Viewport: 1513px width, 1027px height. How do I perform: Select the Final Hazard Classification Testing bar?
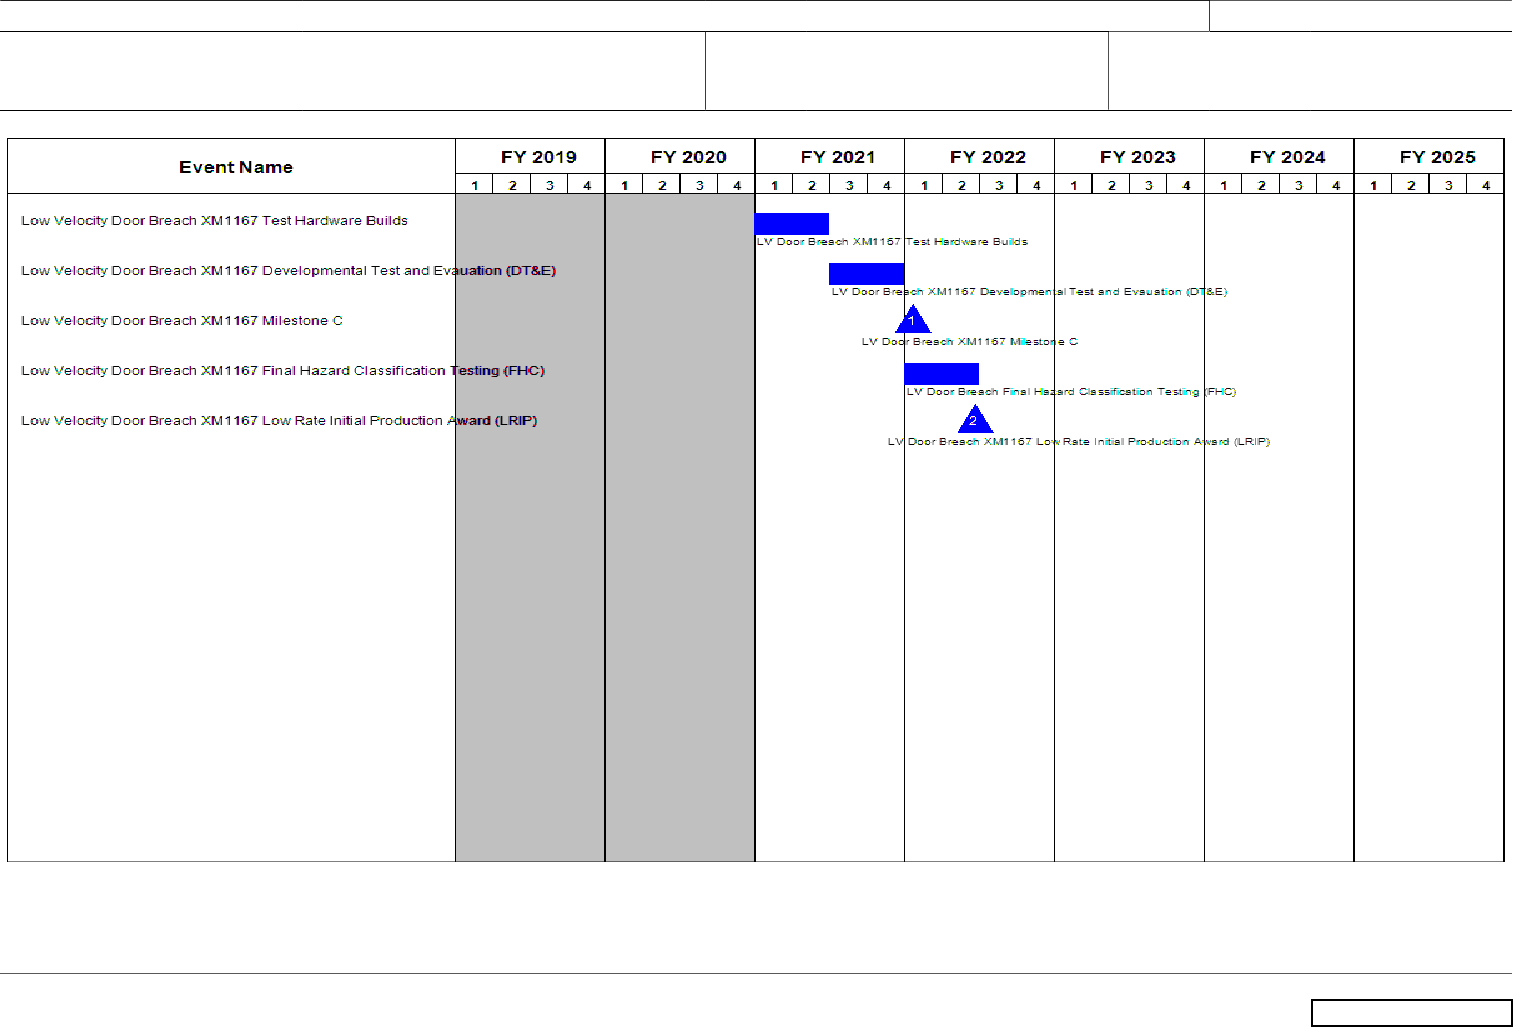[941, 374]
